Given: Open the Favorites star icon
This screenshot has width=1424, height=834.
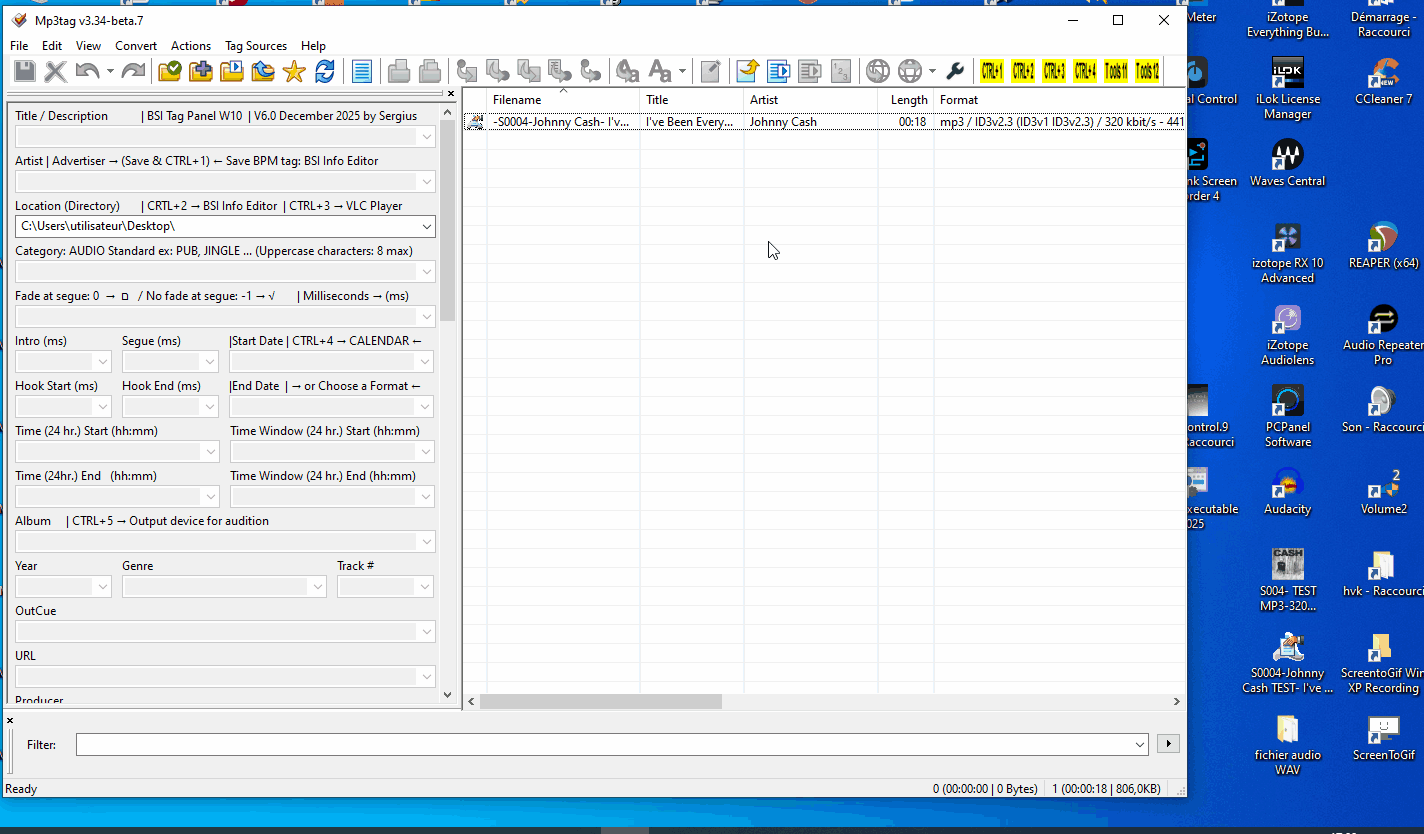Looking at the screenshot, I should point(294,71).
